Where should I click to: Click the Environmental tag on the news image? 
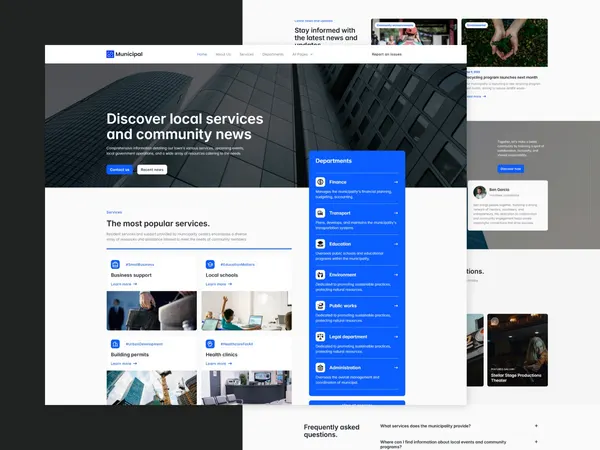click(476, 25)
